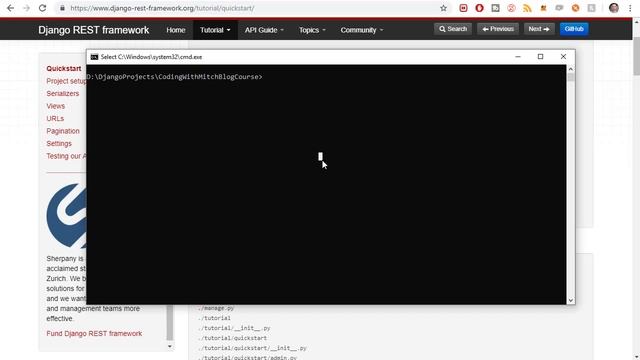This screenshot has height=360, width=640.
Task: Expand the Tutorial dropdown menu
Action: click(x=215, y=30)
